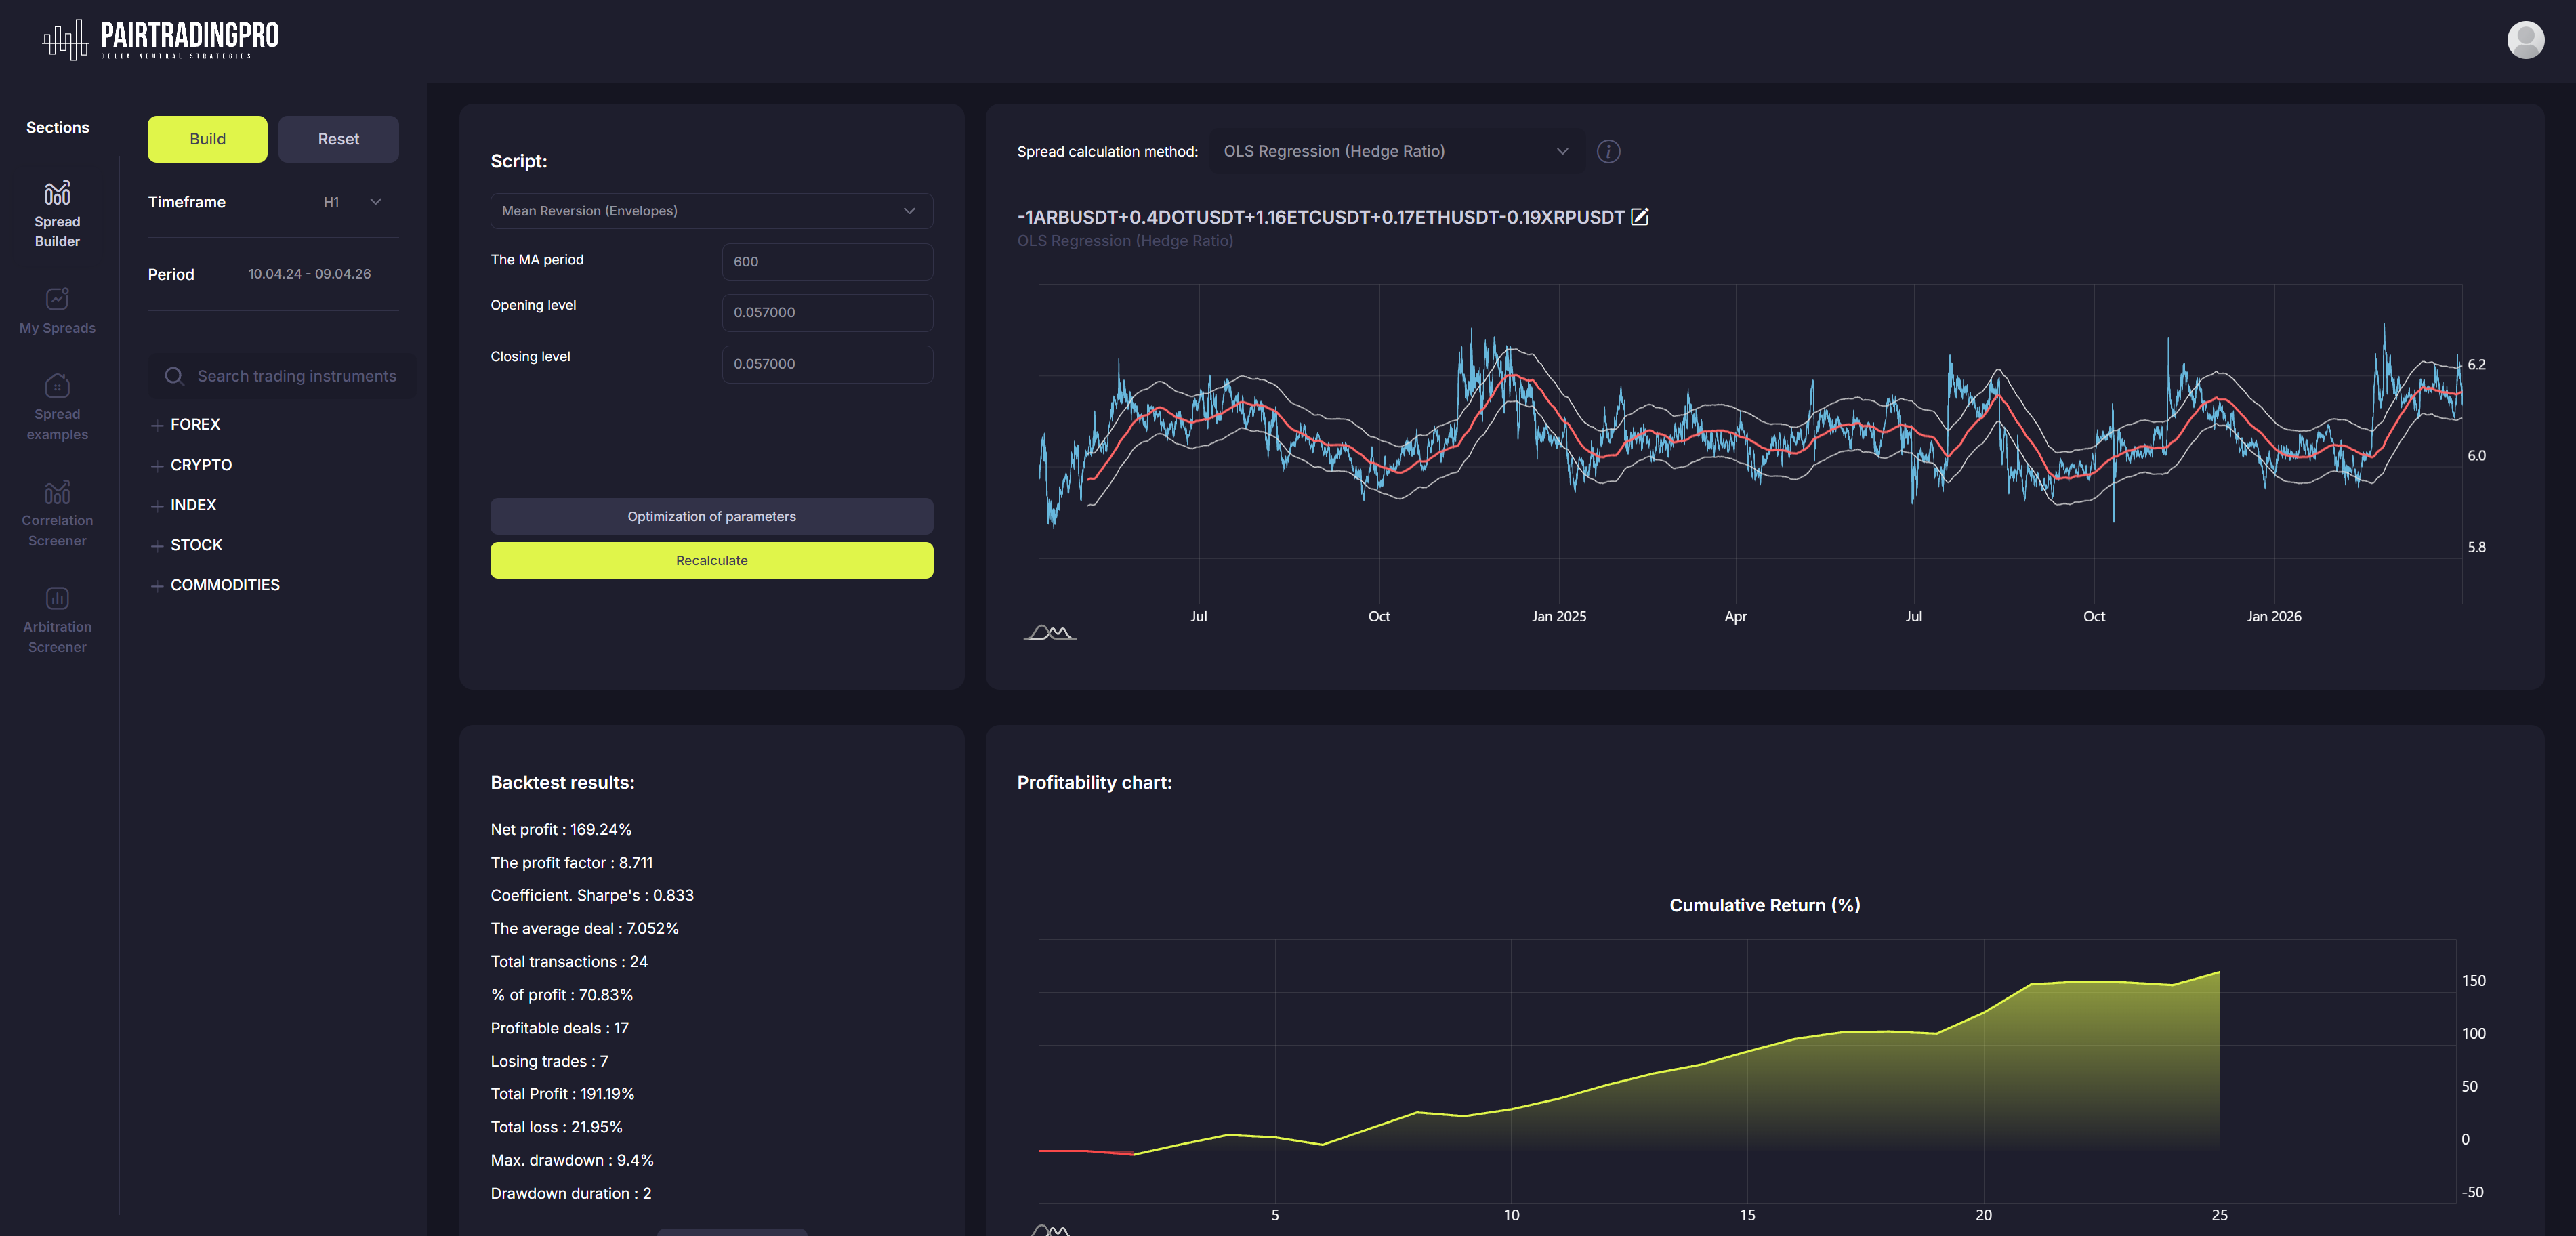Click the edit spread formula pencil icon
Viewport: 2576px width, 1236px height.
point(1639,217)
